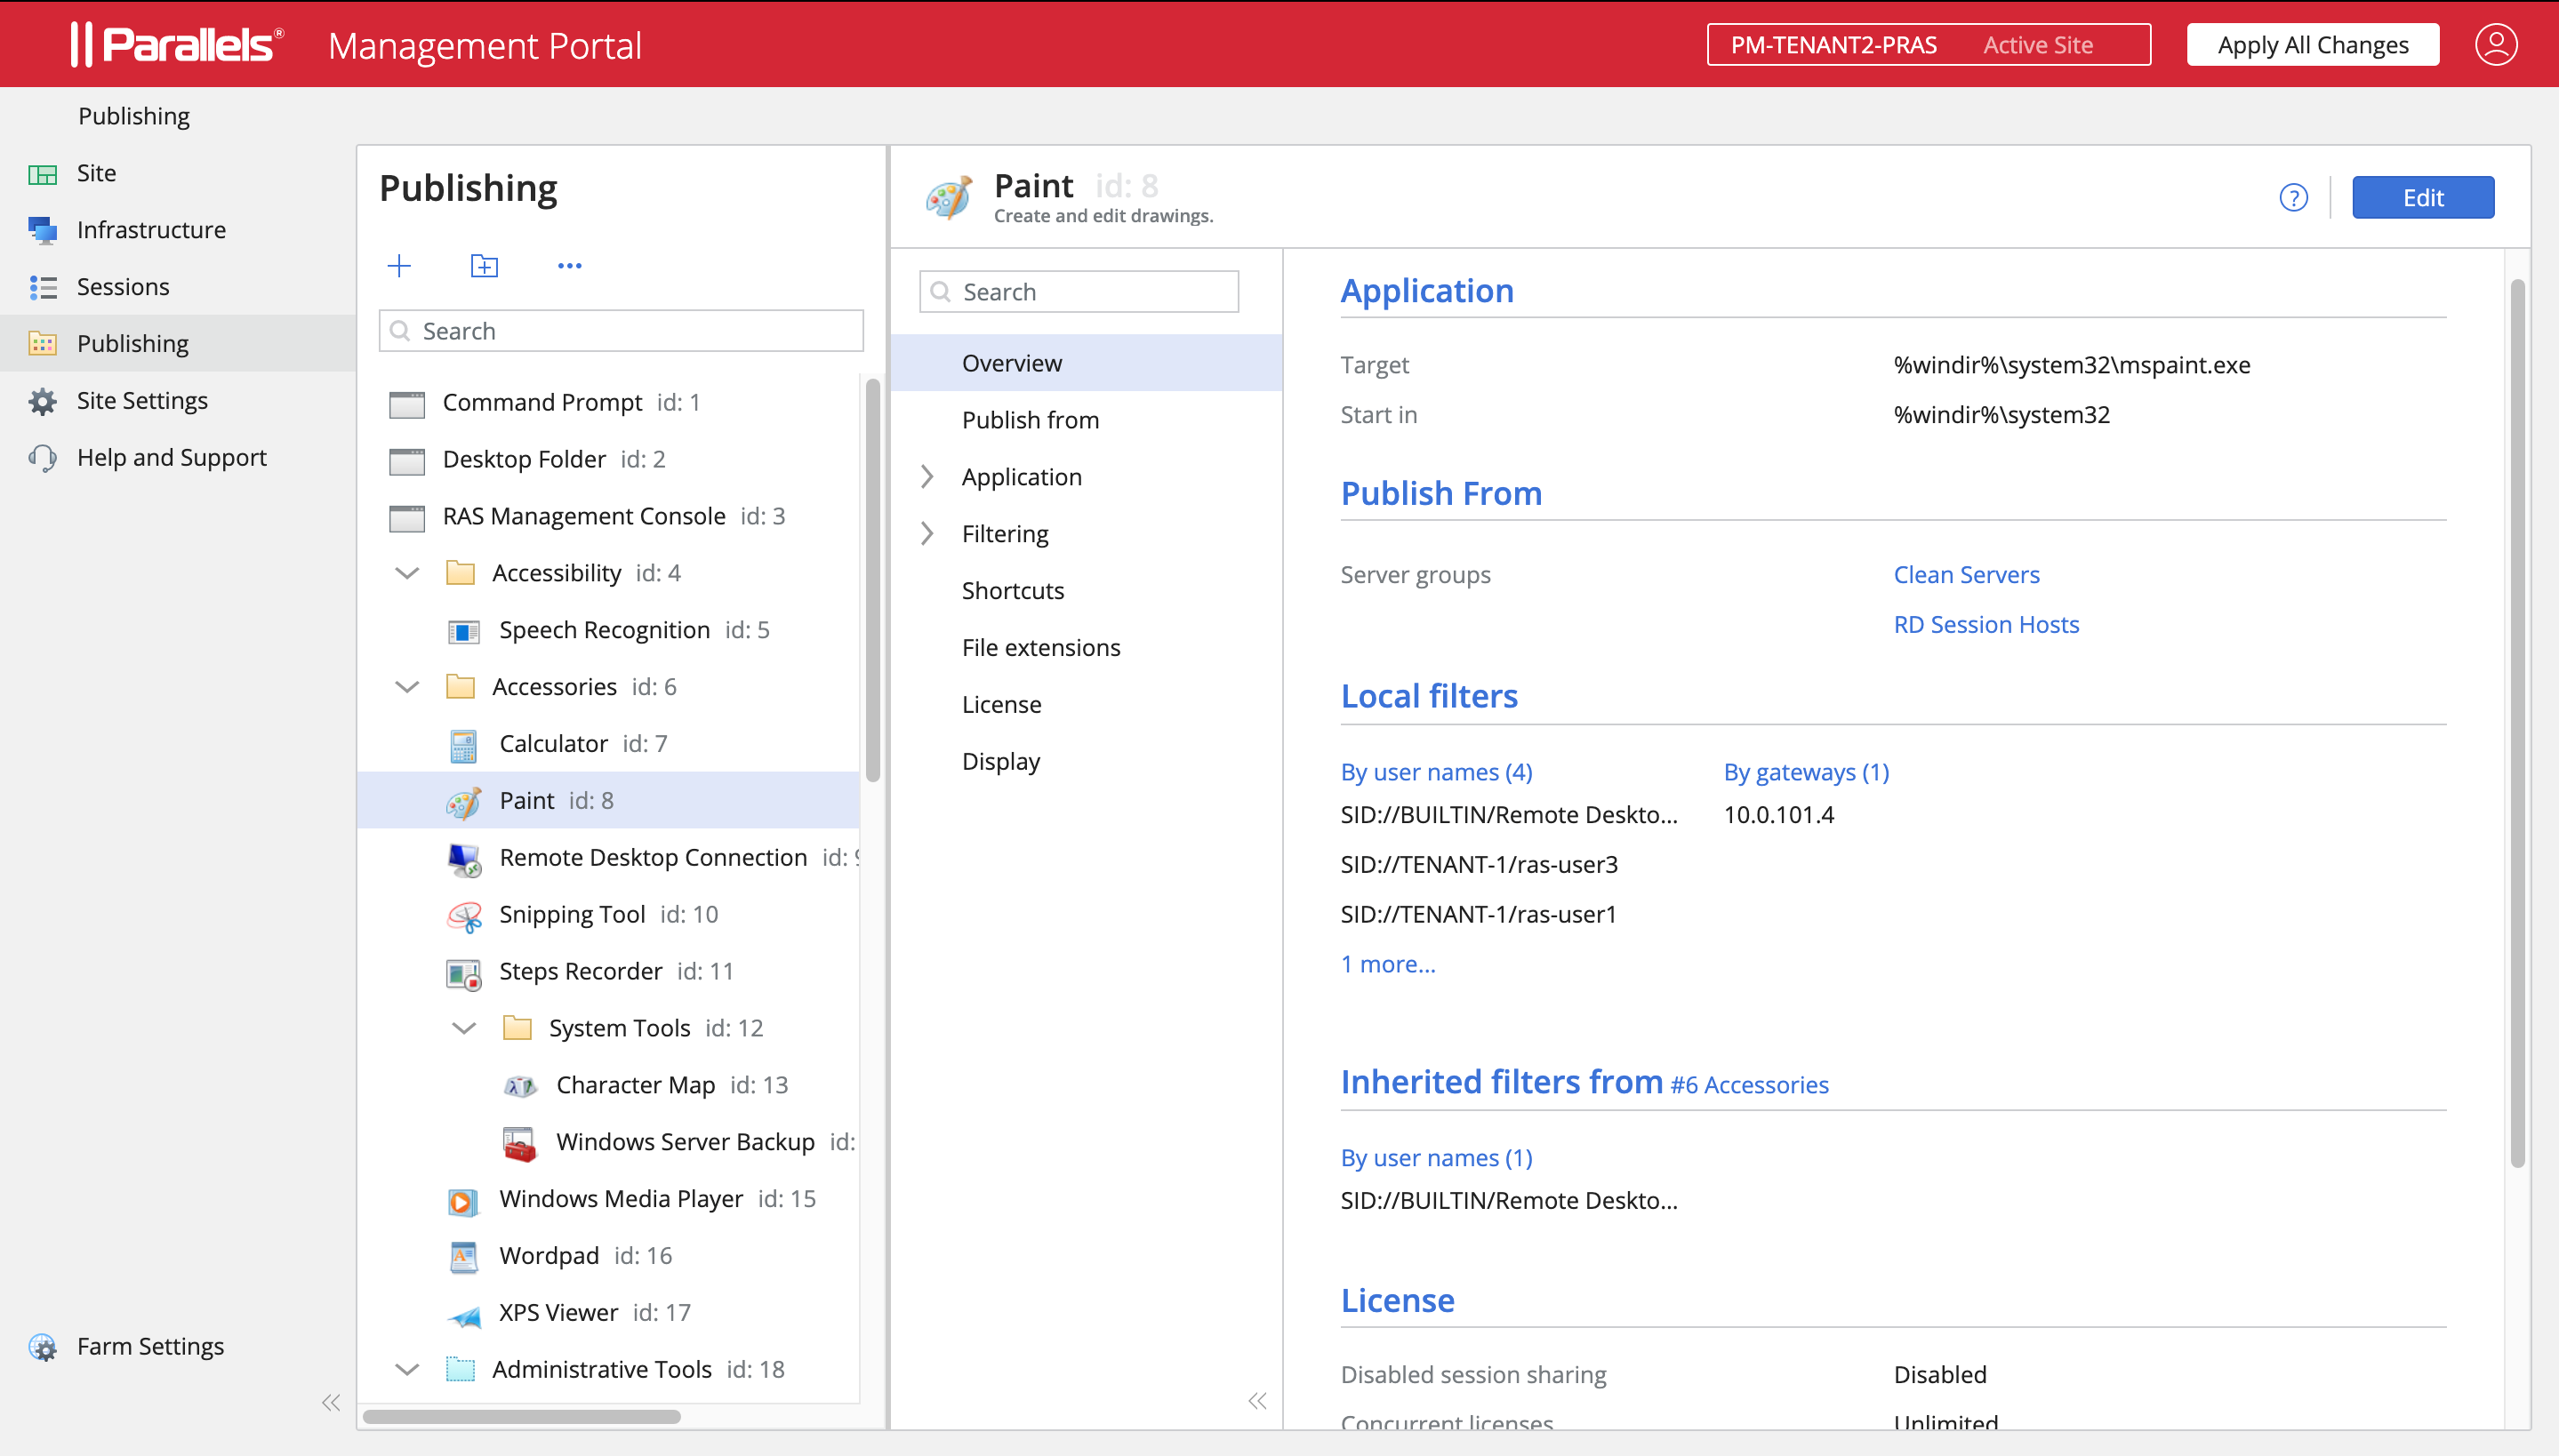Viewport: 2559px width, 1456px height.
Task: Open the Sessions page from the sidebar
Action: click(x=123, y=287)
